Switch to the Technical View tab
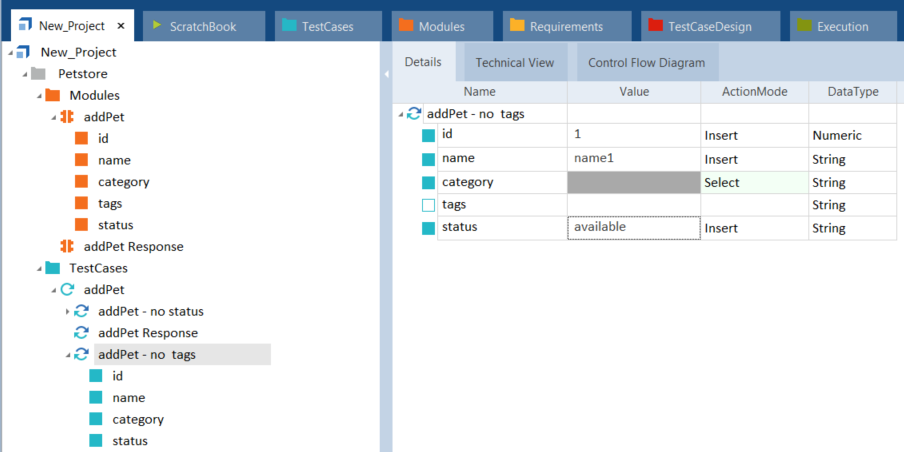The height and width of the screenshot is (452, 904). (x=514, y=63)
